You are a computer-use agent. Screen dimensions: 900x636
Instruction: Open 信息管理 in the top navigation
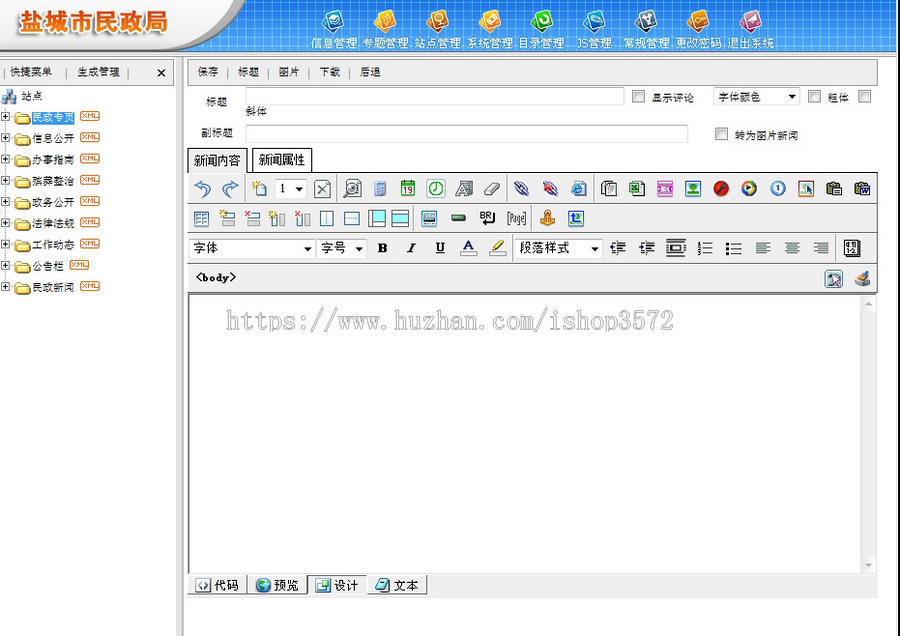coord(333,29)
